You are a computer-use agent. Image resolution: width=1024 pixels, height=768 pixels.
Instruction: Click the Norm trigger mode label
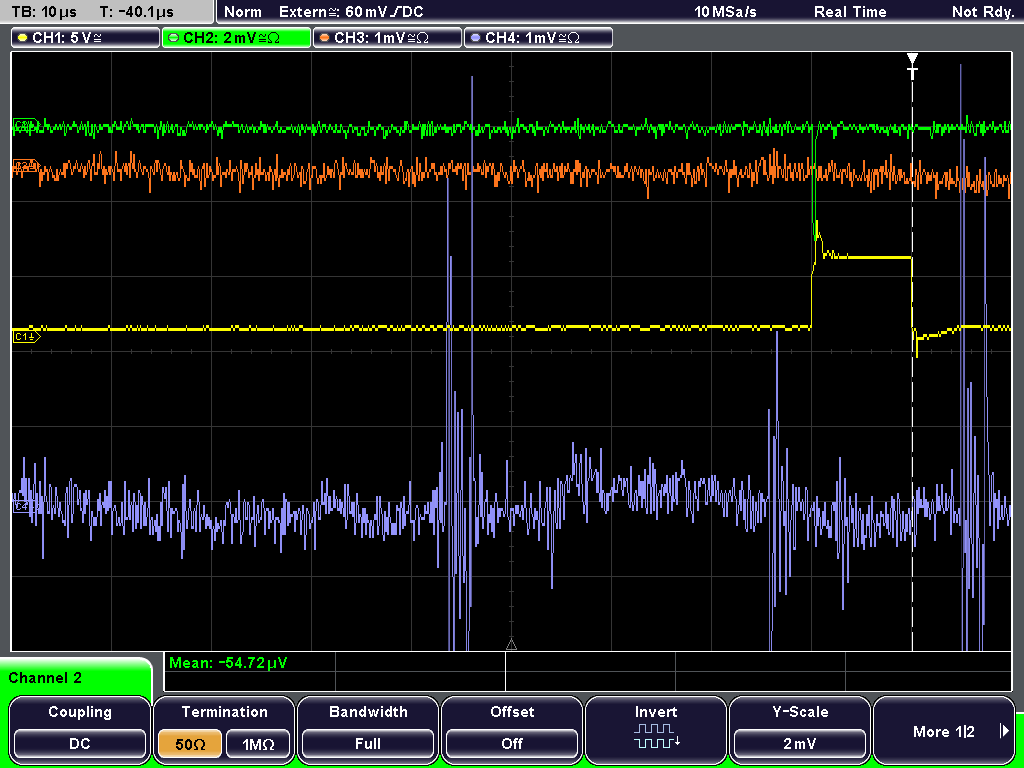tap(243, 12)
